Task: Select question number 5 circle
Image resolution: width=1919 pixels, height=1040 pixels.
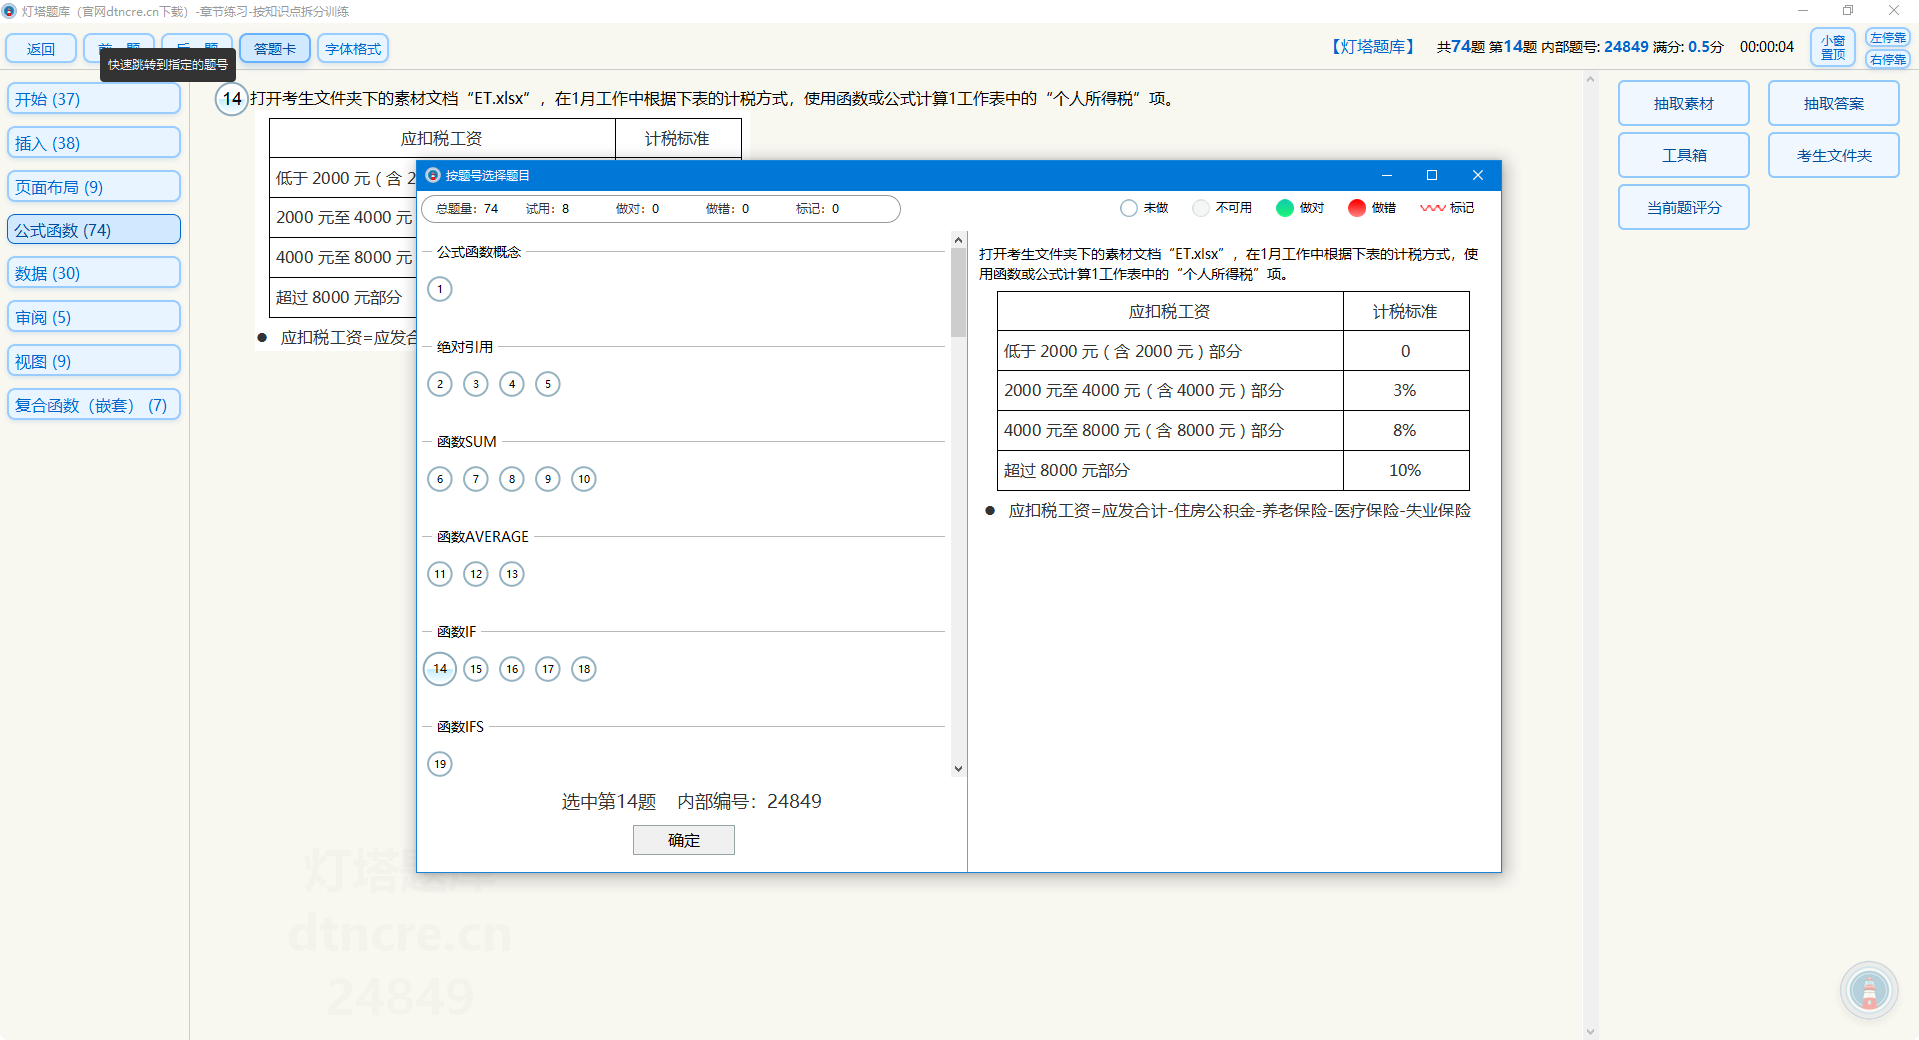Action: [x=548, y=384]
